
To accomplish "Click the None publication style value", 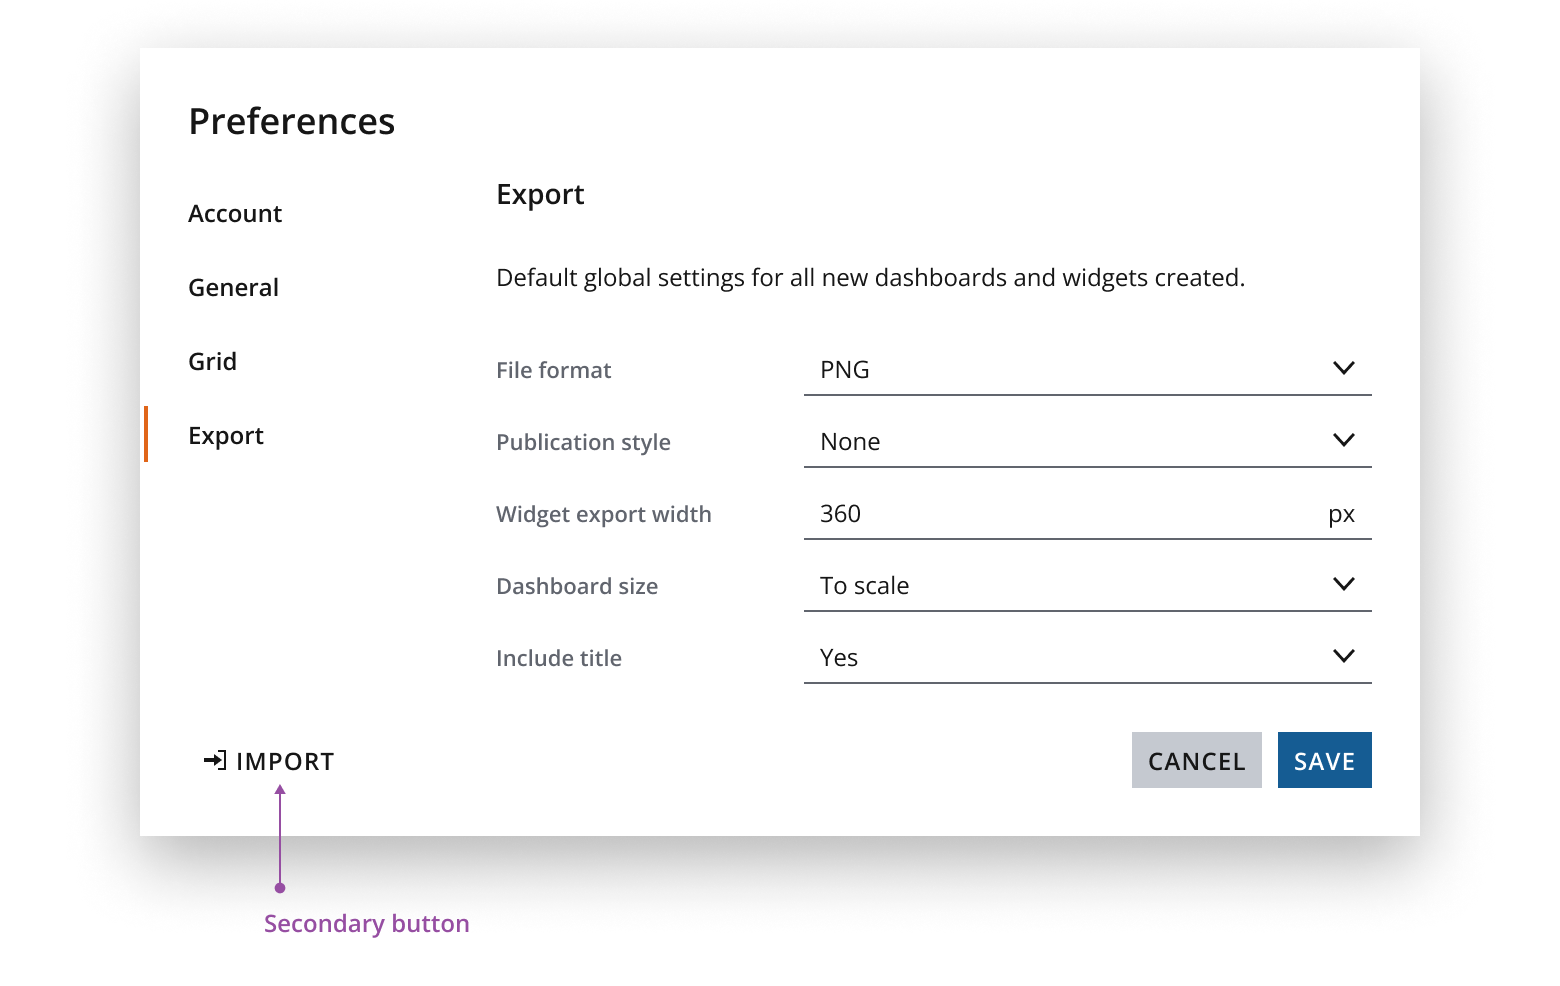I will tap(850, 442).
